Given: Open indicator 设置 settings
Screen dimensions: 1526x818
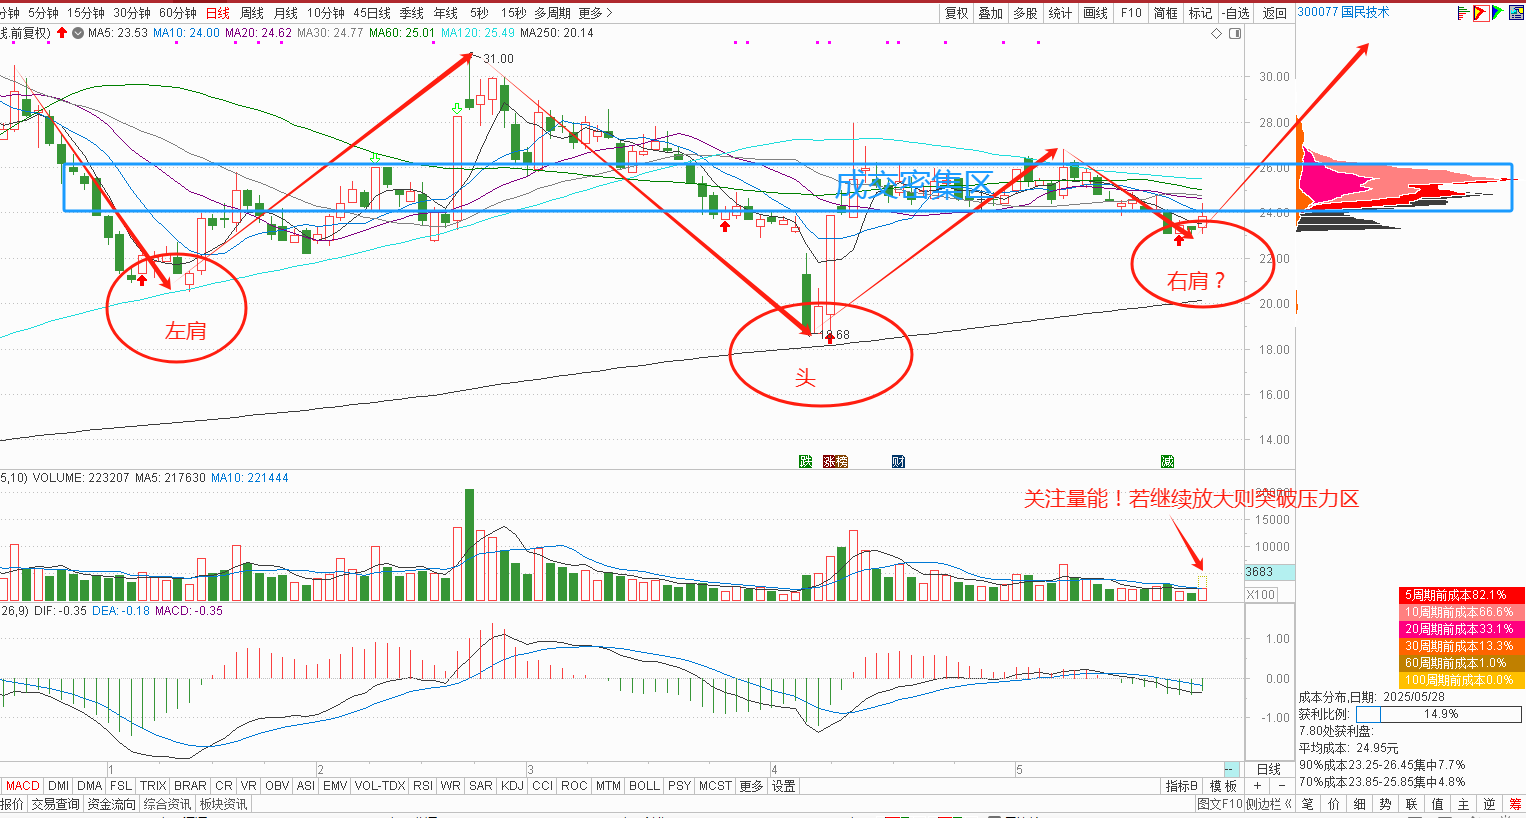Looking at the screenshot, I should click(784, 786).
